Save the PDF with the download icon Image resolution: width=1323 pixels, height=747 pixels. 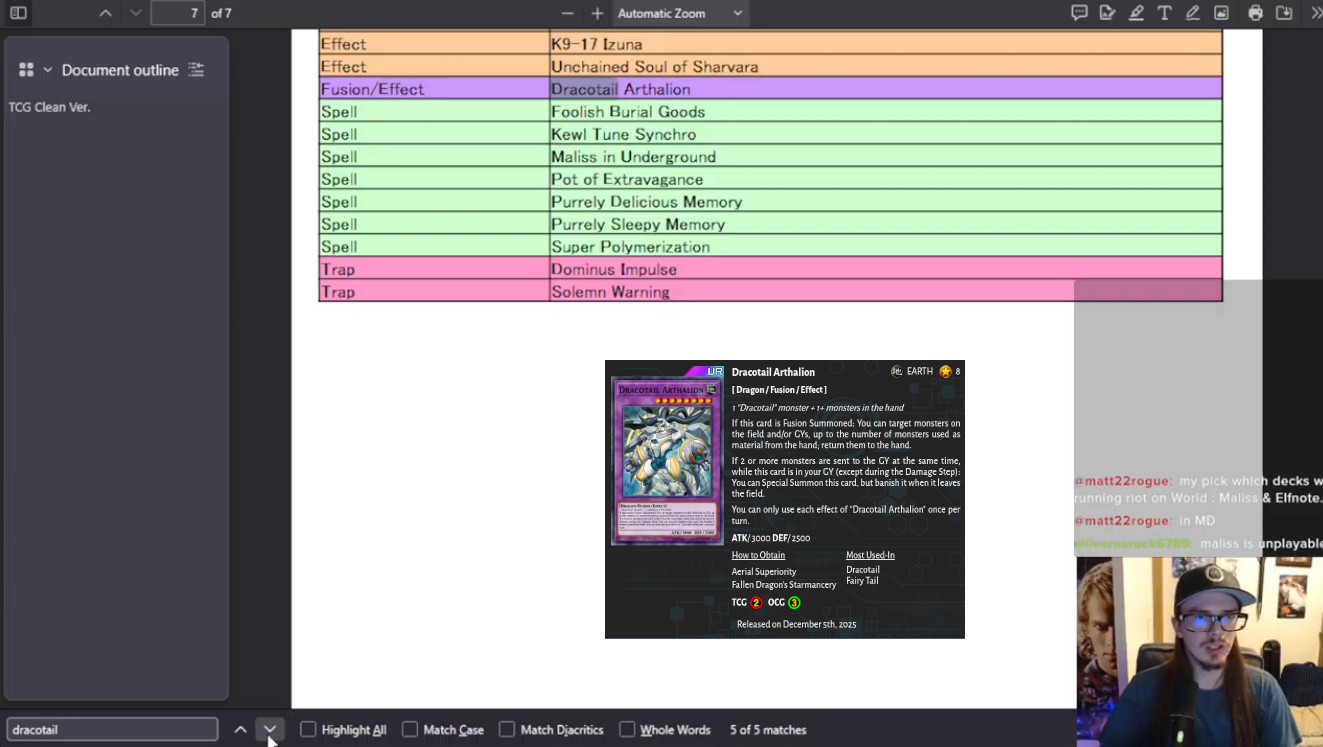click(x=1284, y=13)
